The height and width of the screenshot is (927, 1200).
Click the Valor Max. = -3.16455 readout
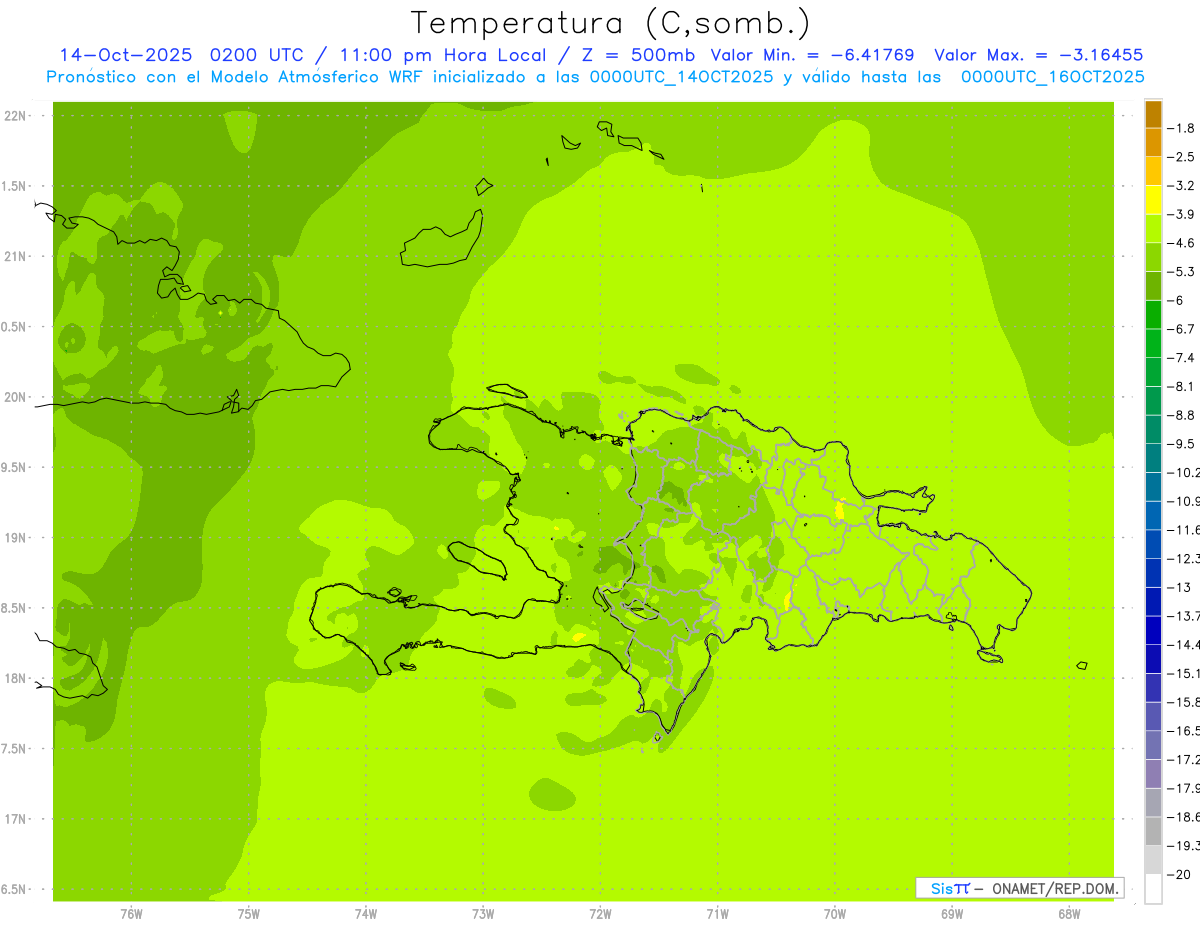pos(1038,55)
